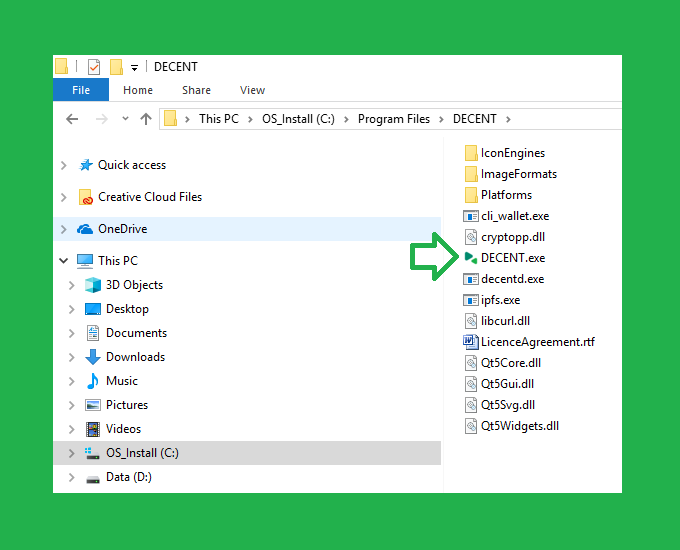Select the Videos tree item label
The height and width of the screenshot is (550, 680).
124,429
